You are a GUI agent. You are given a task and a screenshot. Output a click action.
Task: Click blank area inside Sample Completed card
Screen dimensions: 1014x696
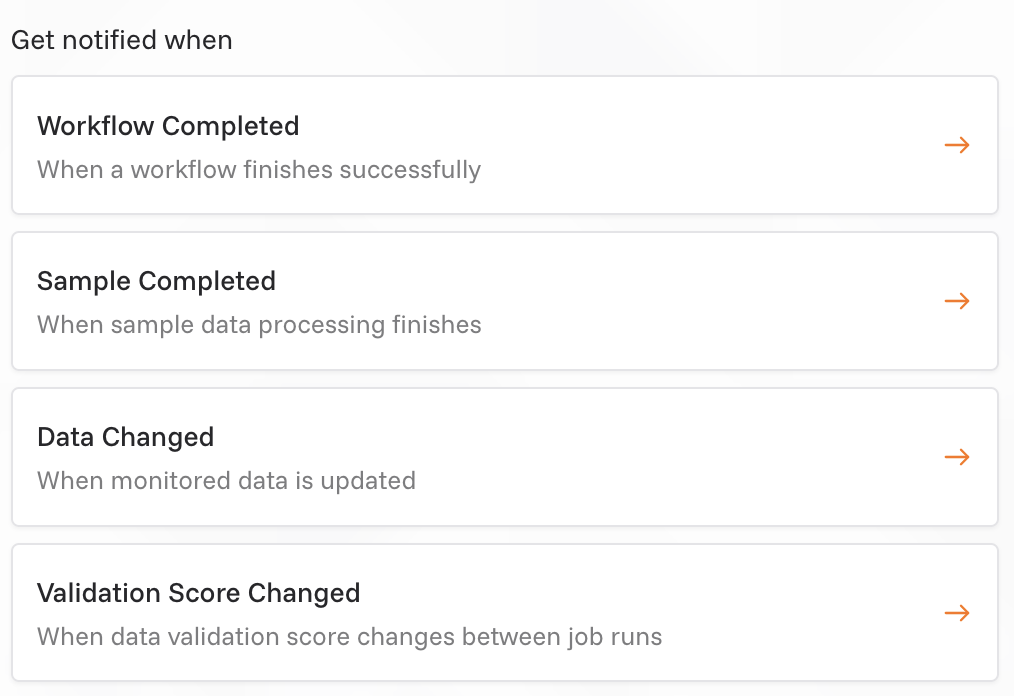coord(700,301)
